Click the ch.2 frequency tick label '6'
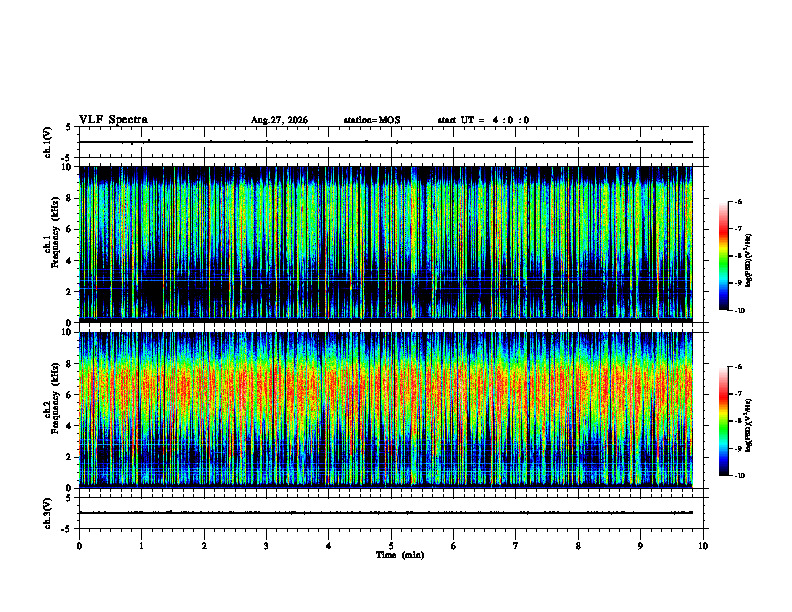 70,395
